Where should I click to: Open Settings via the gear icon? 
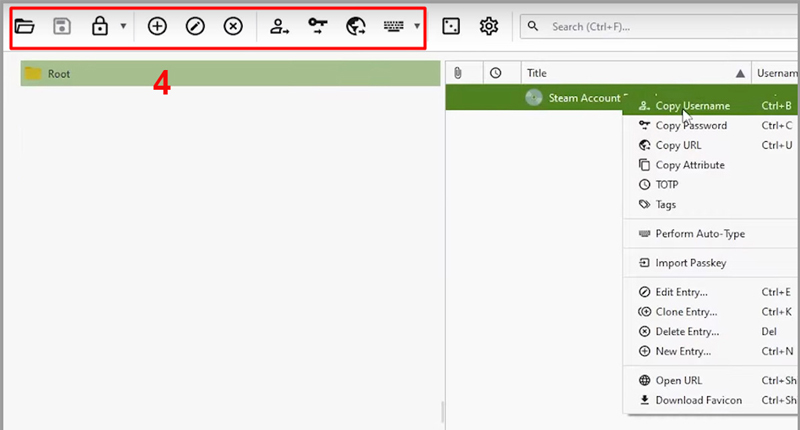point(489,27)
